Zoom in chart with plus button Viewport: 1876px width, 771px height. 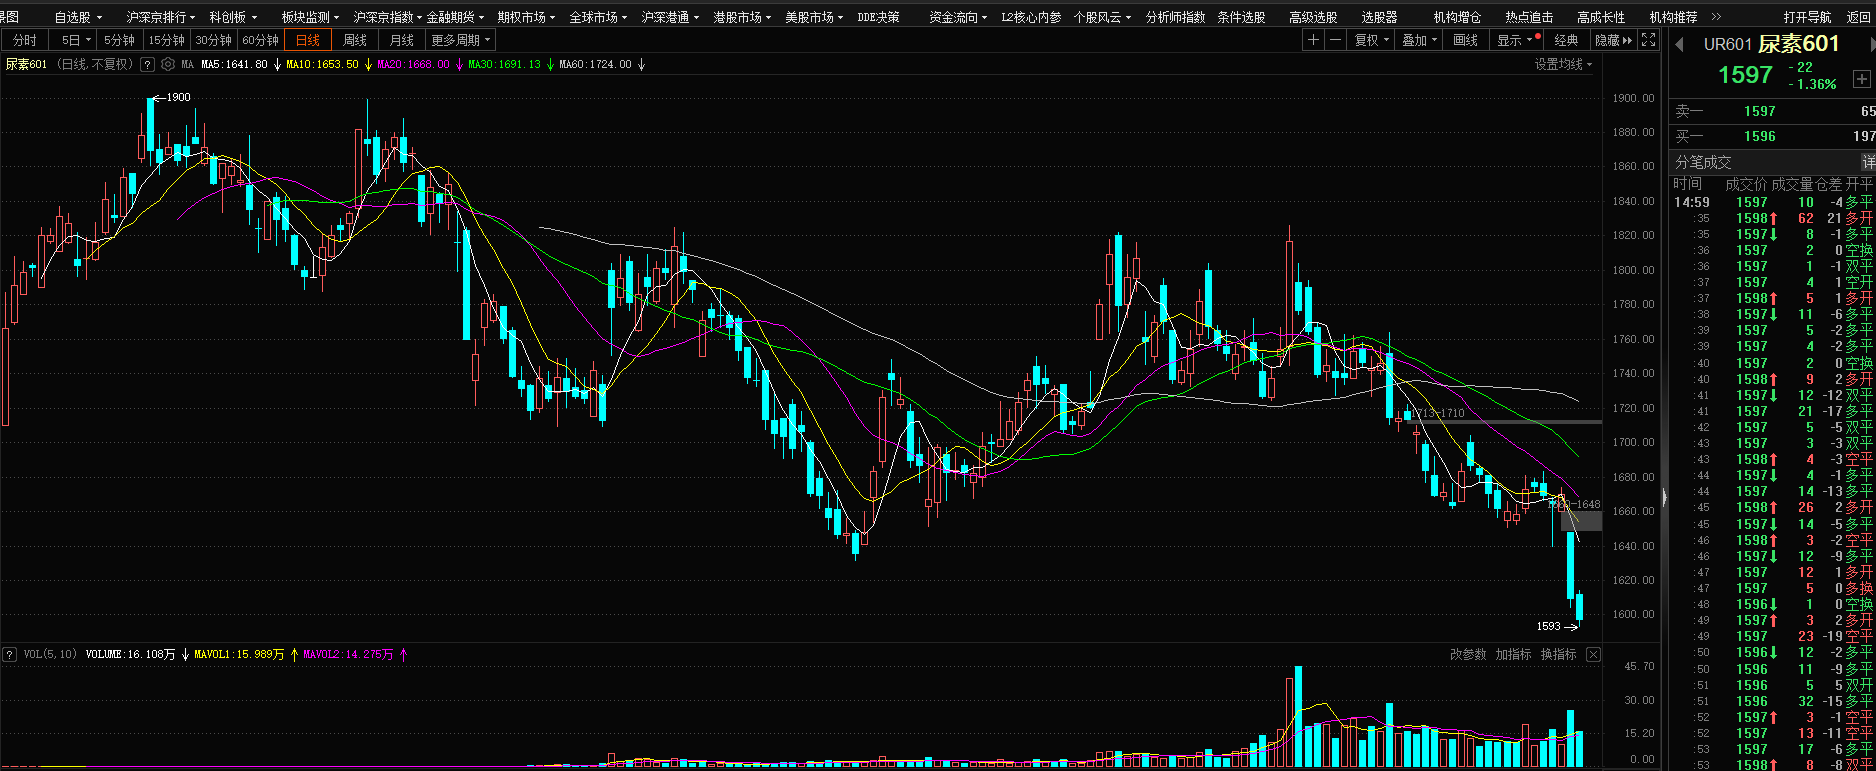tap(1313, 40)
